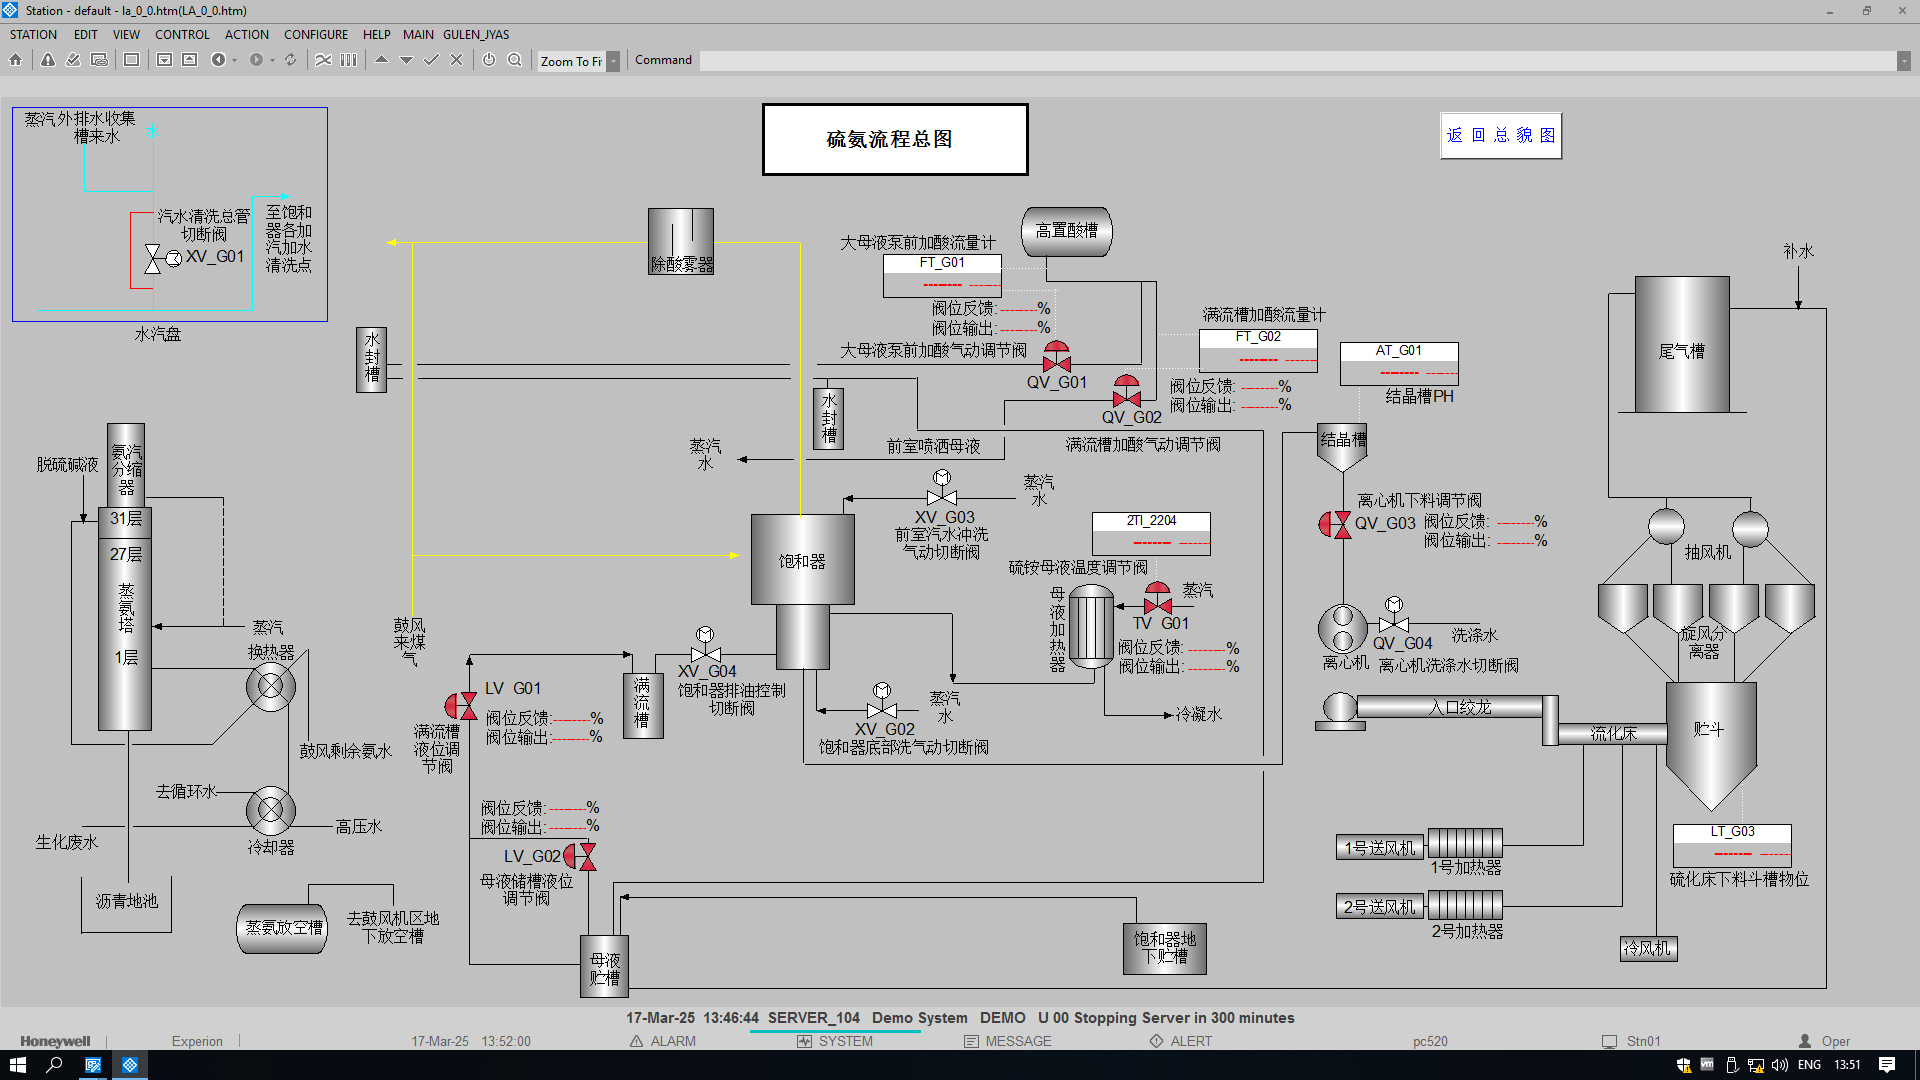Click the Acknowledge alarm checkmark-page icon
This screenshot has height=1080, width=1920.
[x=73, y=60]
